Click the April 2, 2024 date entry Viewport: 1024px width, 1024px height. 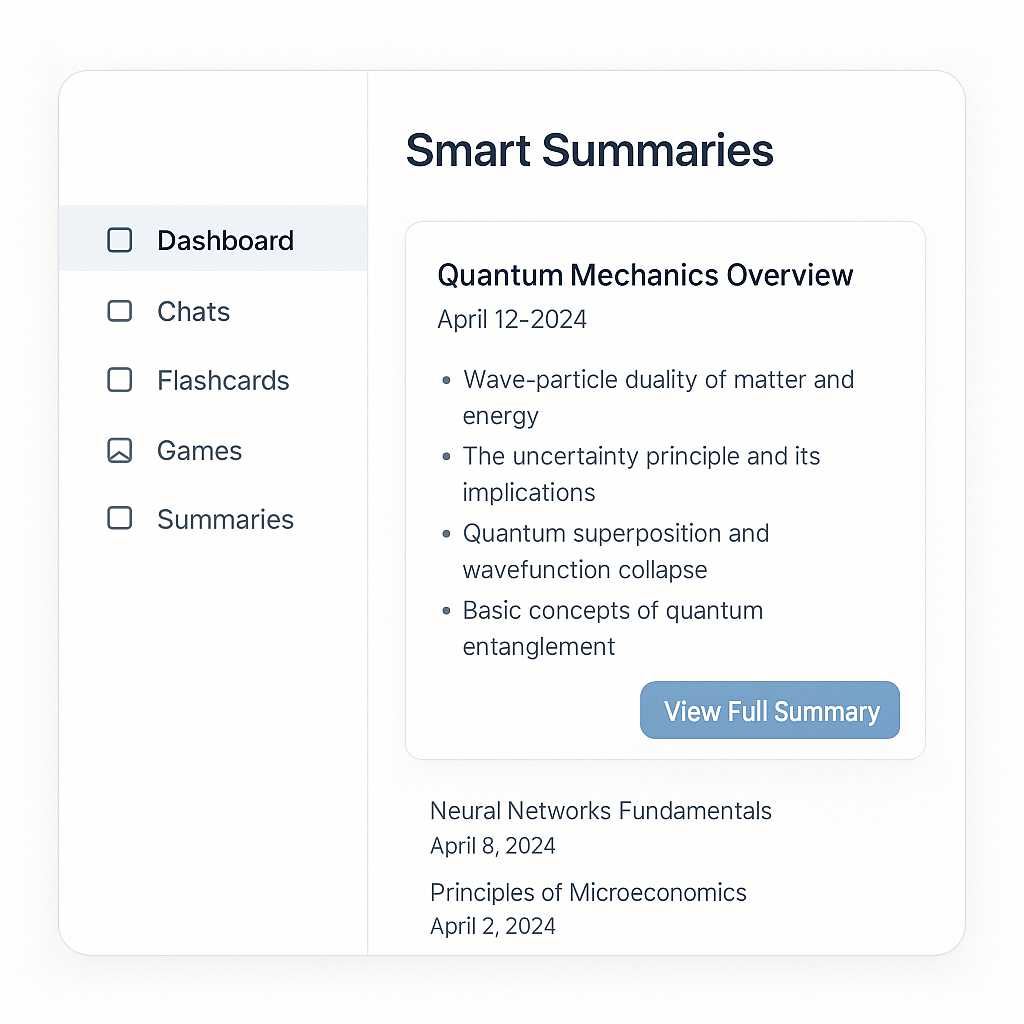(492, 926)
